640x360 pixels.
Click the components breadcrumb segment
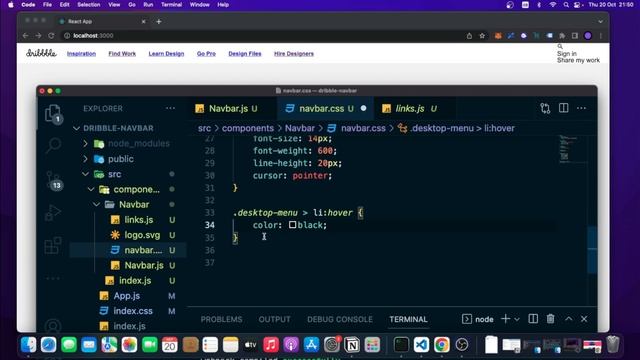(248, 128)
